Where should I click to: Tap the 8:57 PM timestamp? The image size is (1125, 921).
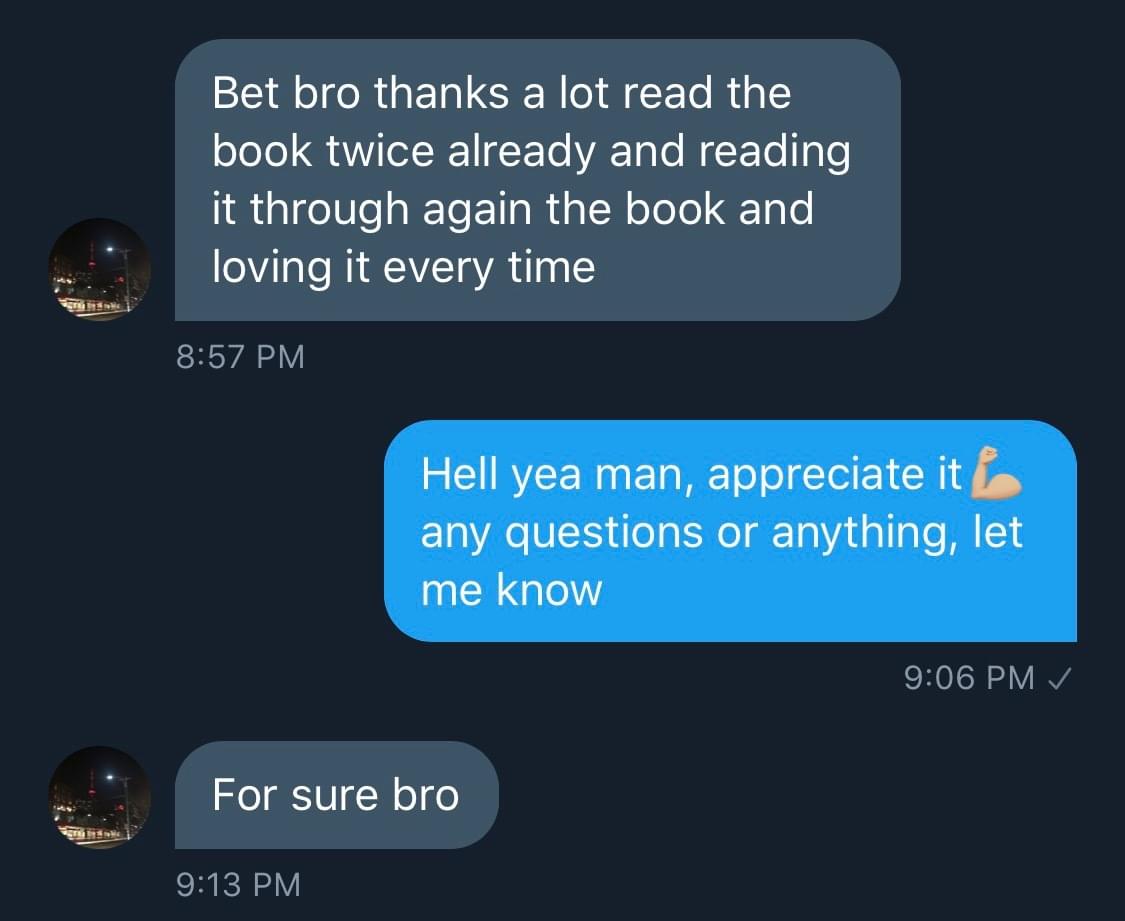click(240, 356)
